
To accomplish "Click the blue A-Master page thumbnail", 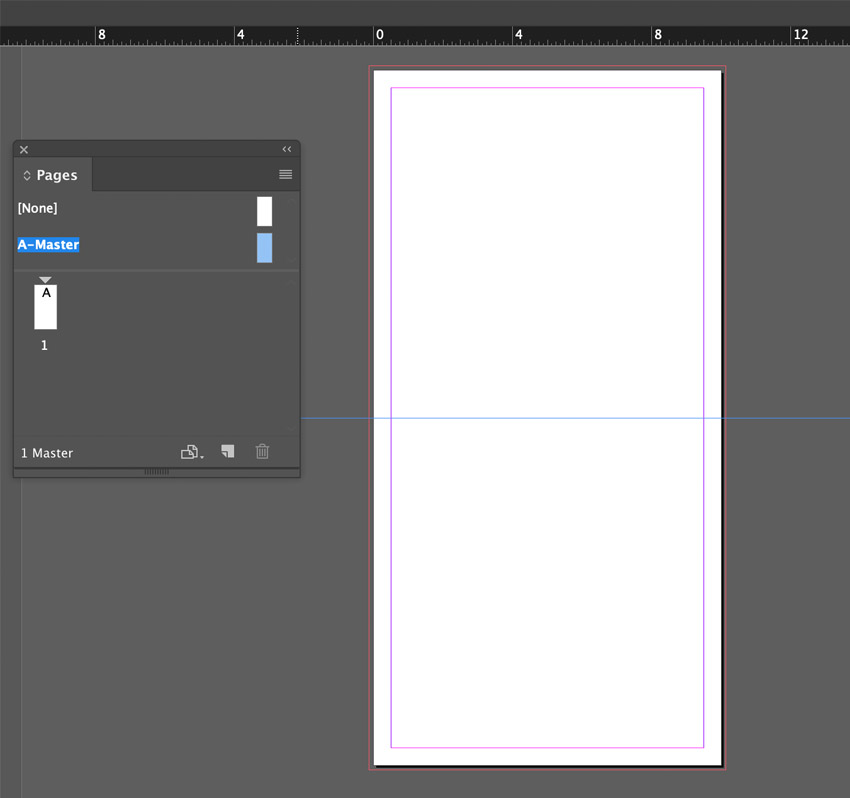I will tap(265, 248).
